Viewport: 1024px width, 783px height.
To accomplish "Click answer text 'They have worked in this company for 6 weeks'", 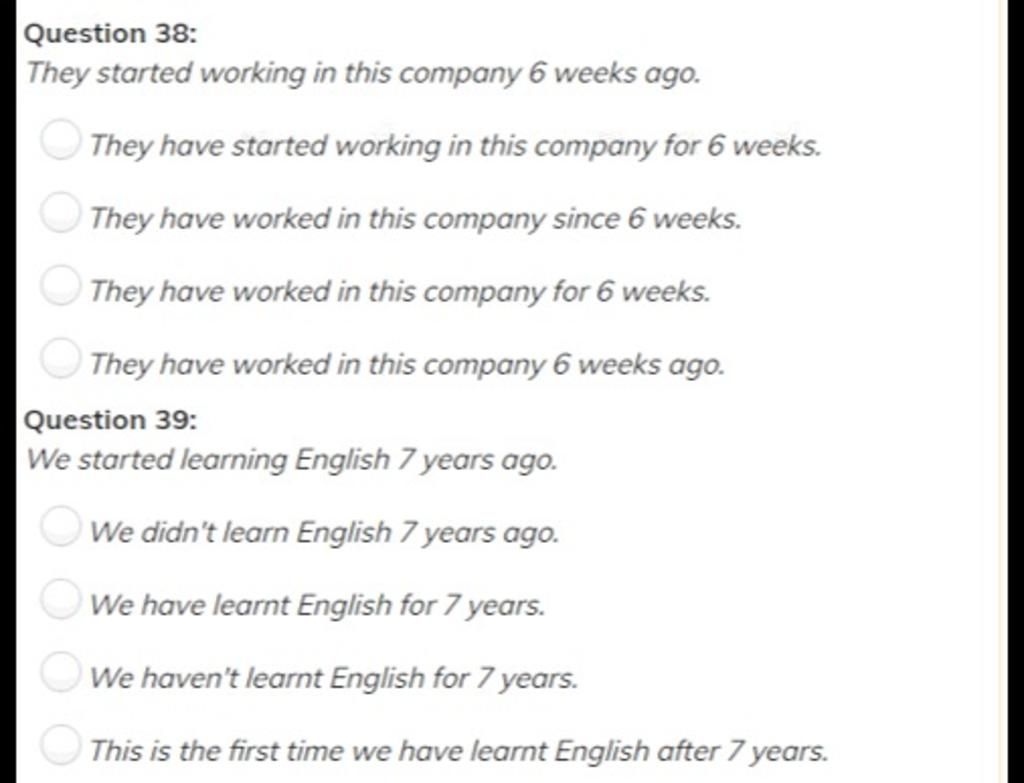I will coord(400,292).
